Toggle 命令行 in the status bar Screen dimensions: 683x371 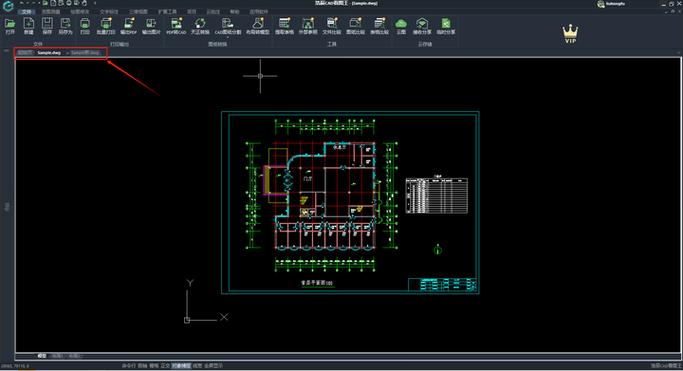click(x=128, y=366)
